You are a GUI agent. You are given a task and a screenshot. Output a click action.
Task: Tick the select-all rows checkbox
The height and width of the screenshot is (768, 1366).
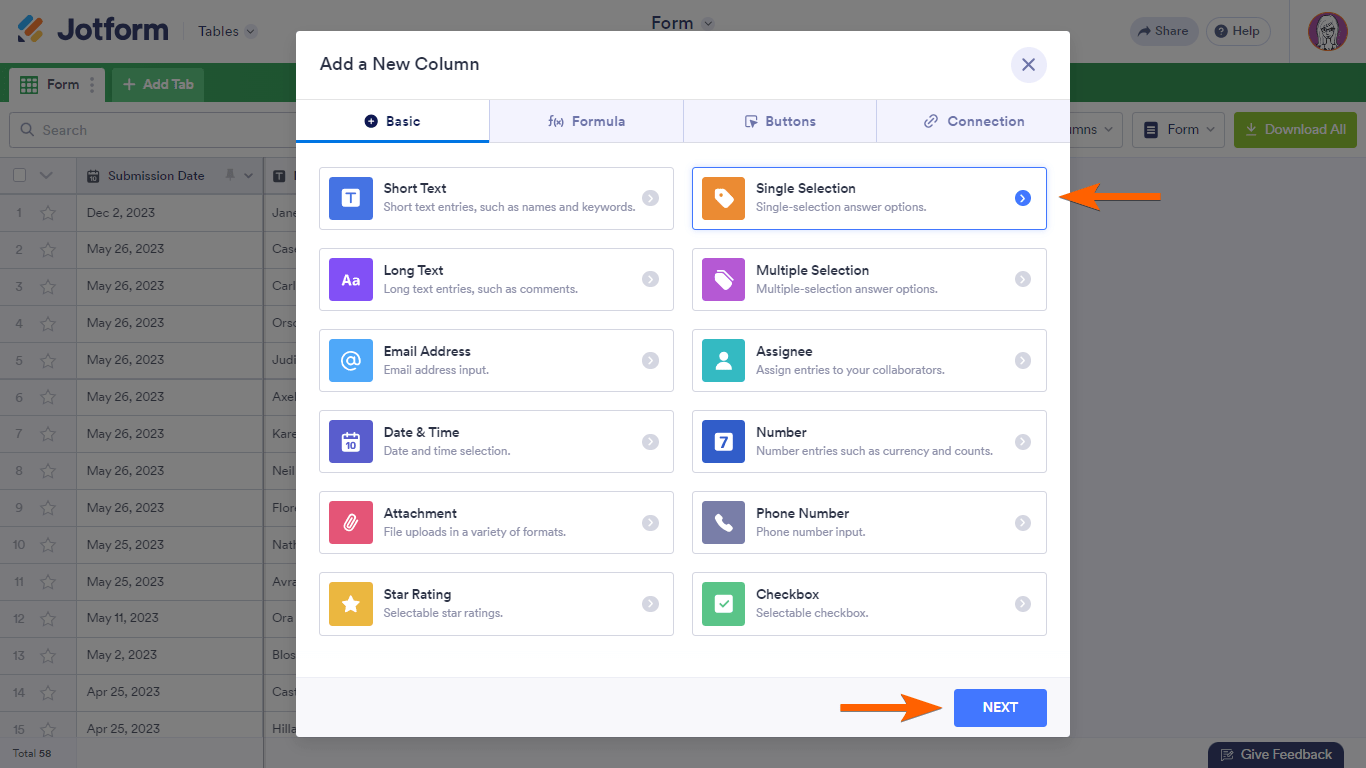pyautogui.click(x=20, y=176)
